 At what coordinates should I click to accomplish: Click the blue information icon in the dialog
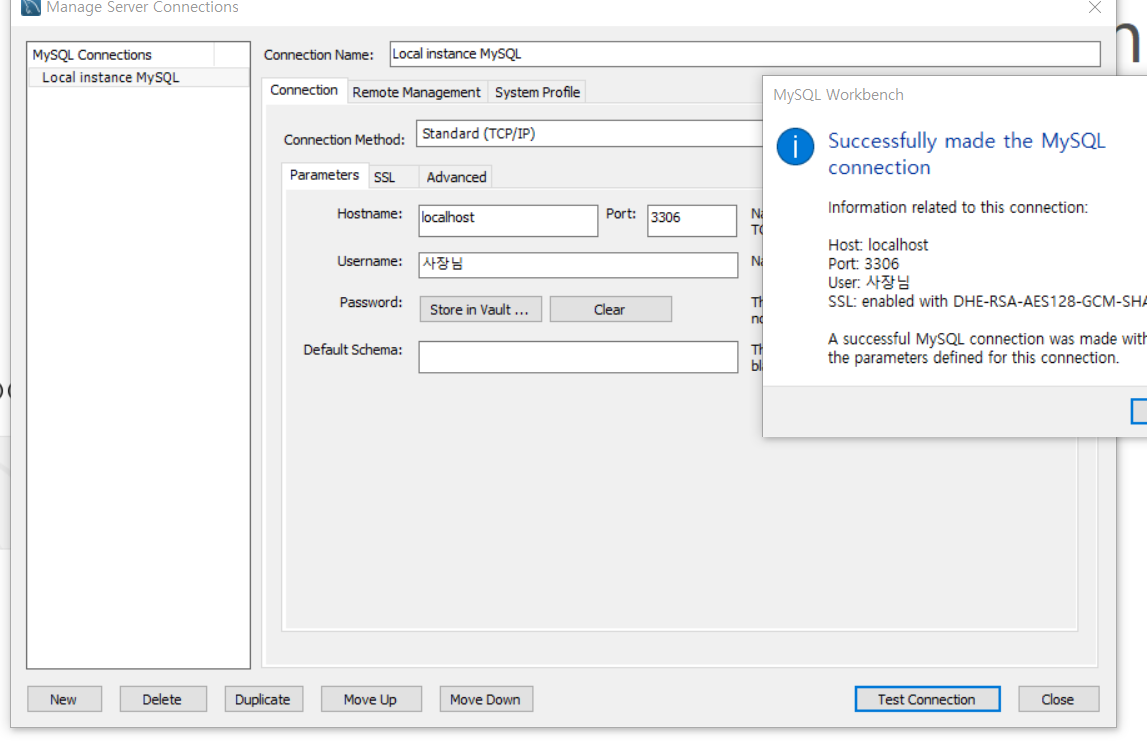pyautogui.click(x=795, y=146)
